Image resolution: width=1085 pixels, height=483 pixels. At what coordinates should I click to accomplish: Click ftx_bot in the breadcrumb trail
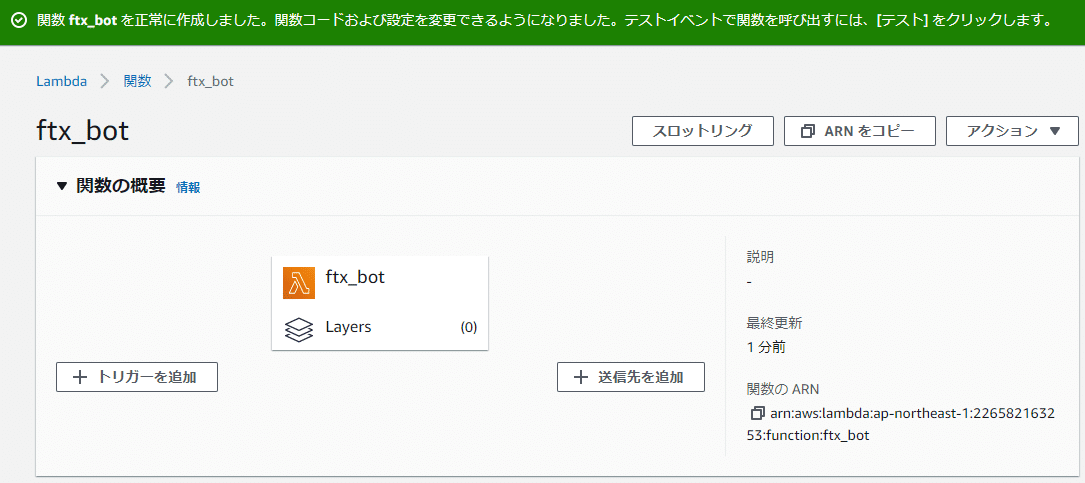click(210, 81)
